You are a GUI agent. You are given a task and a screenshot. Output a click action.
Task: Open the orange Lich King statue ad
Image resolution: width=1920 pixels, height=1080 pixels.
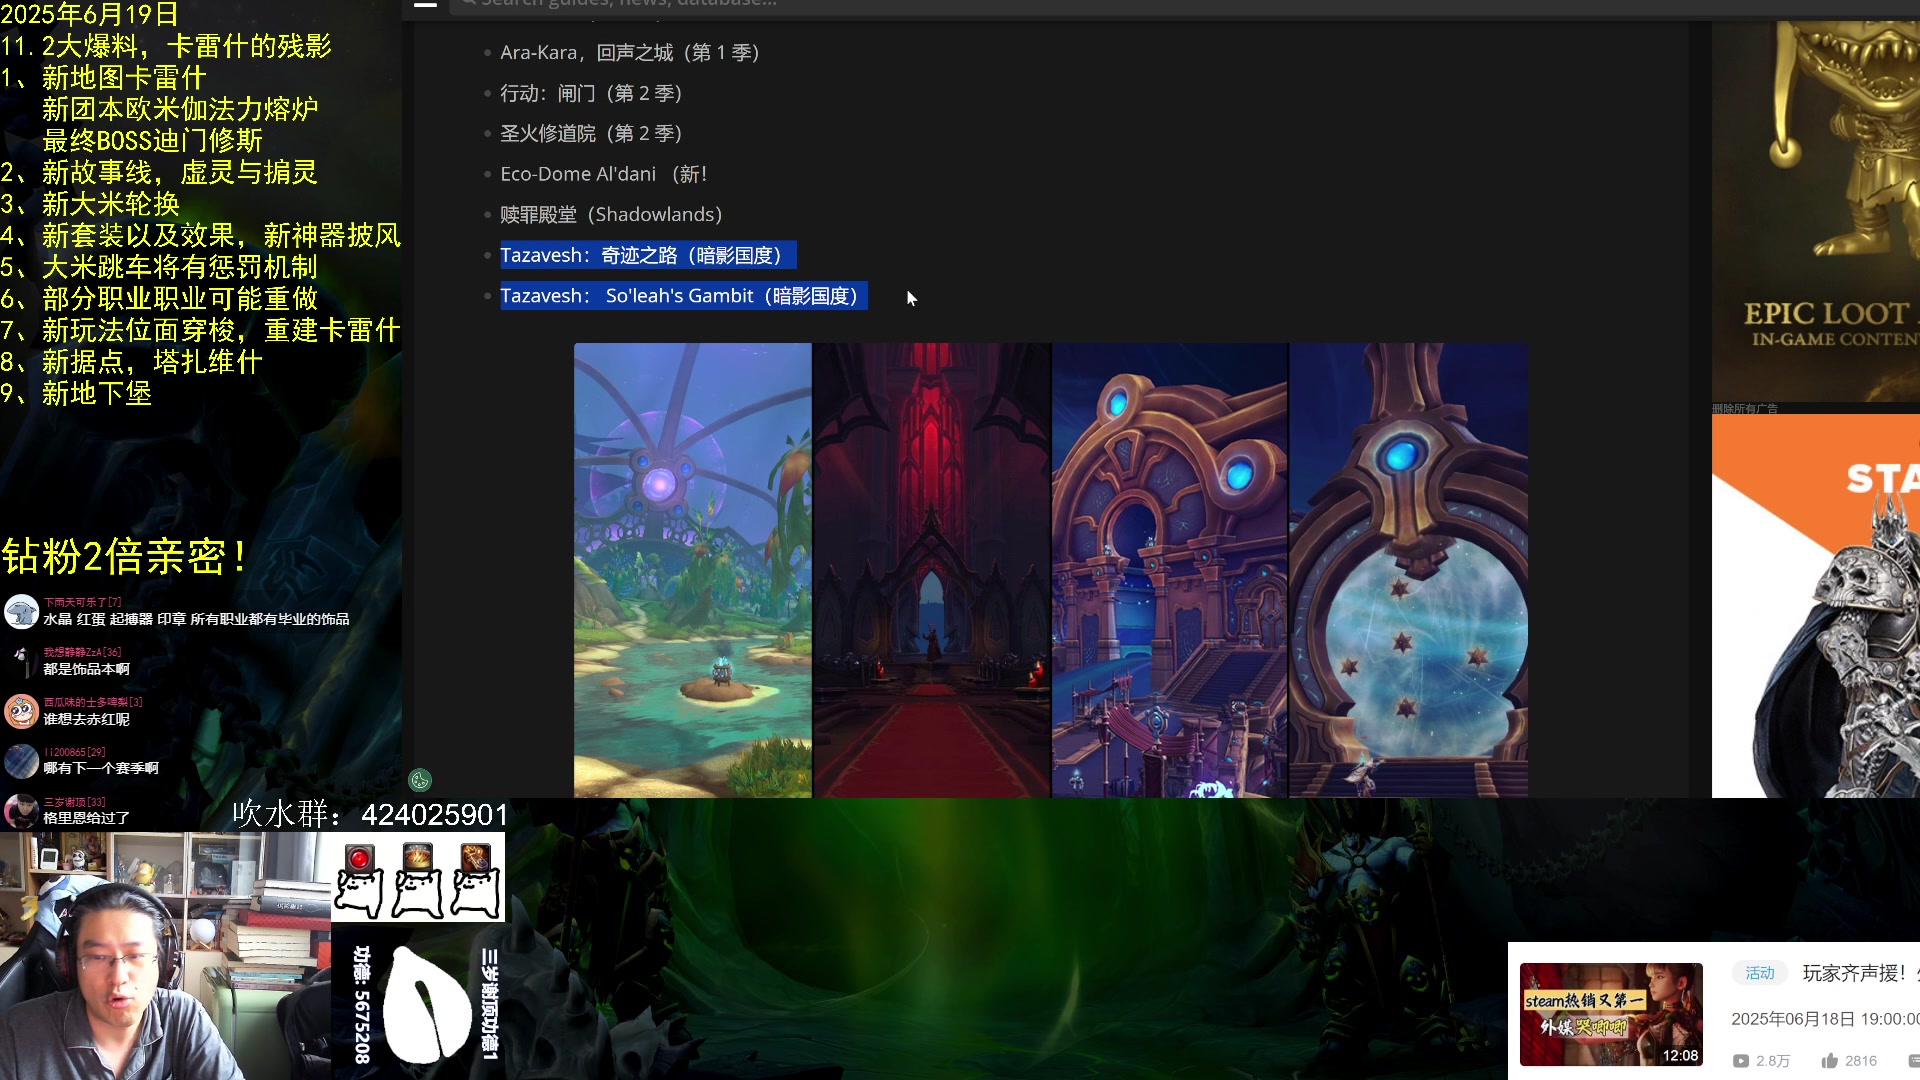point(1816,606)
